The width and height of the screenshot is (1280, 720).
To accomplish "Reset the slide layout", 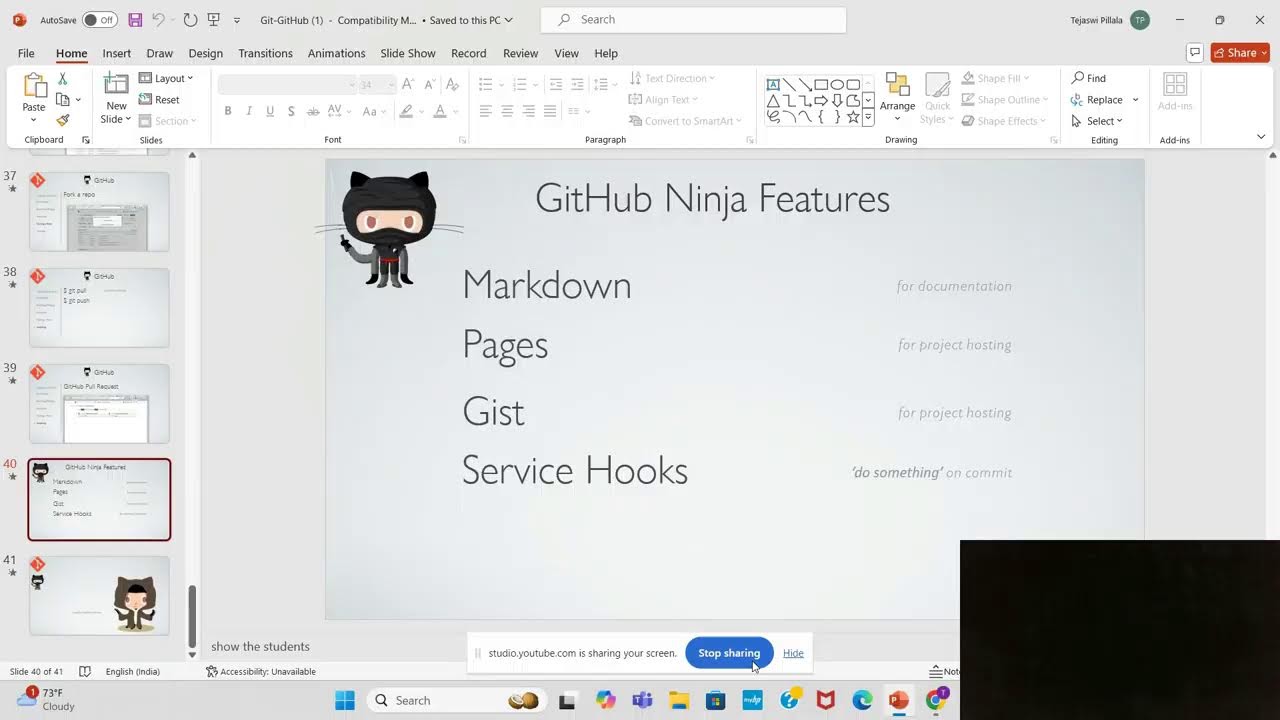I will pyautogui.click(x=160, y=99).
